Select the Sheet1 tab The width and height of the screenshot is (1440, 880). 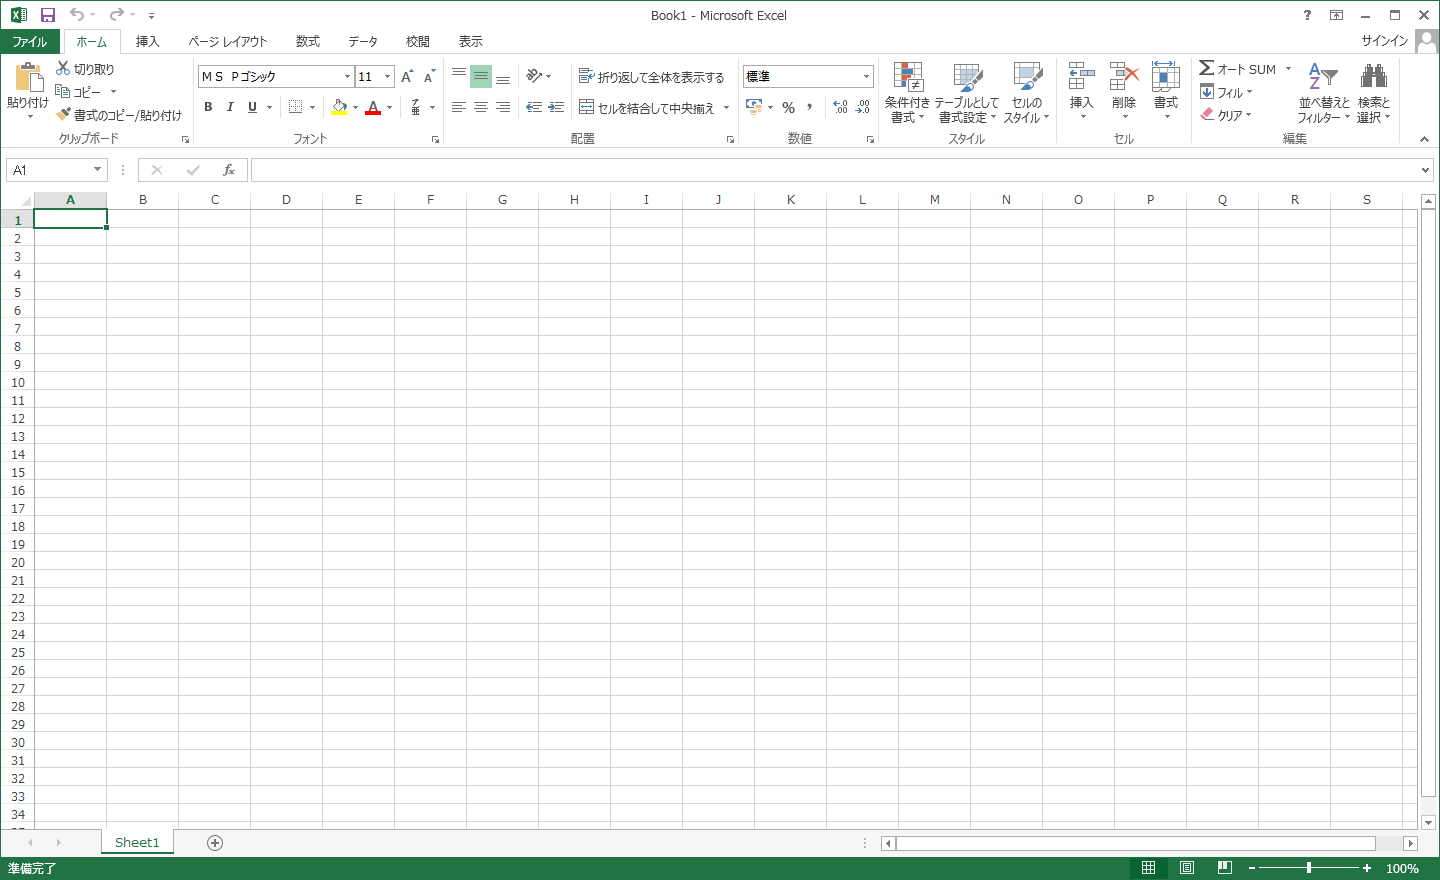coord(137,842)
